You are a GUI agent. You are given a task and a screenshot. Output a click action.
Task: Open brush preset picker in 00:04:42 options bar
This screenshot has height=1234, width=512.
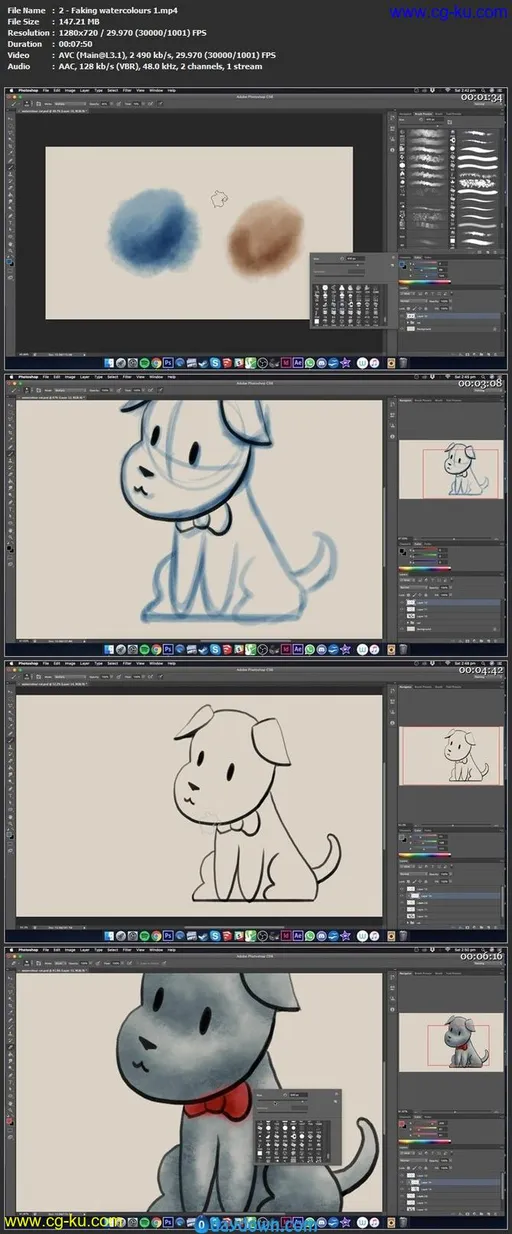pyautogui.click(x=27, y=677)
